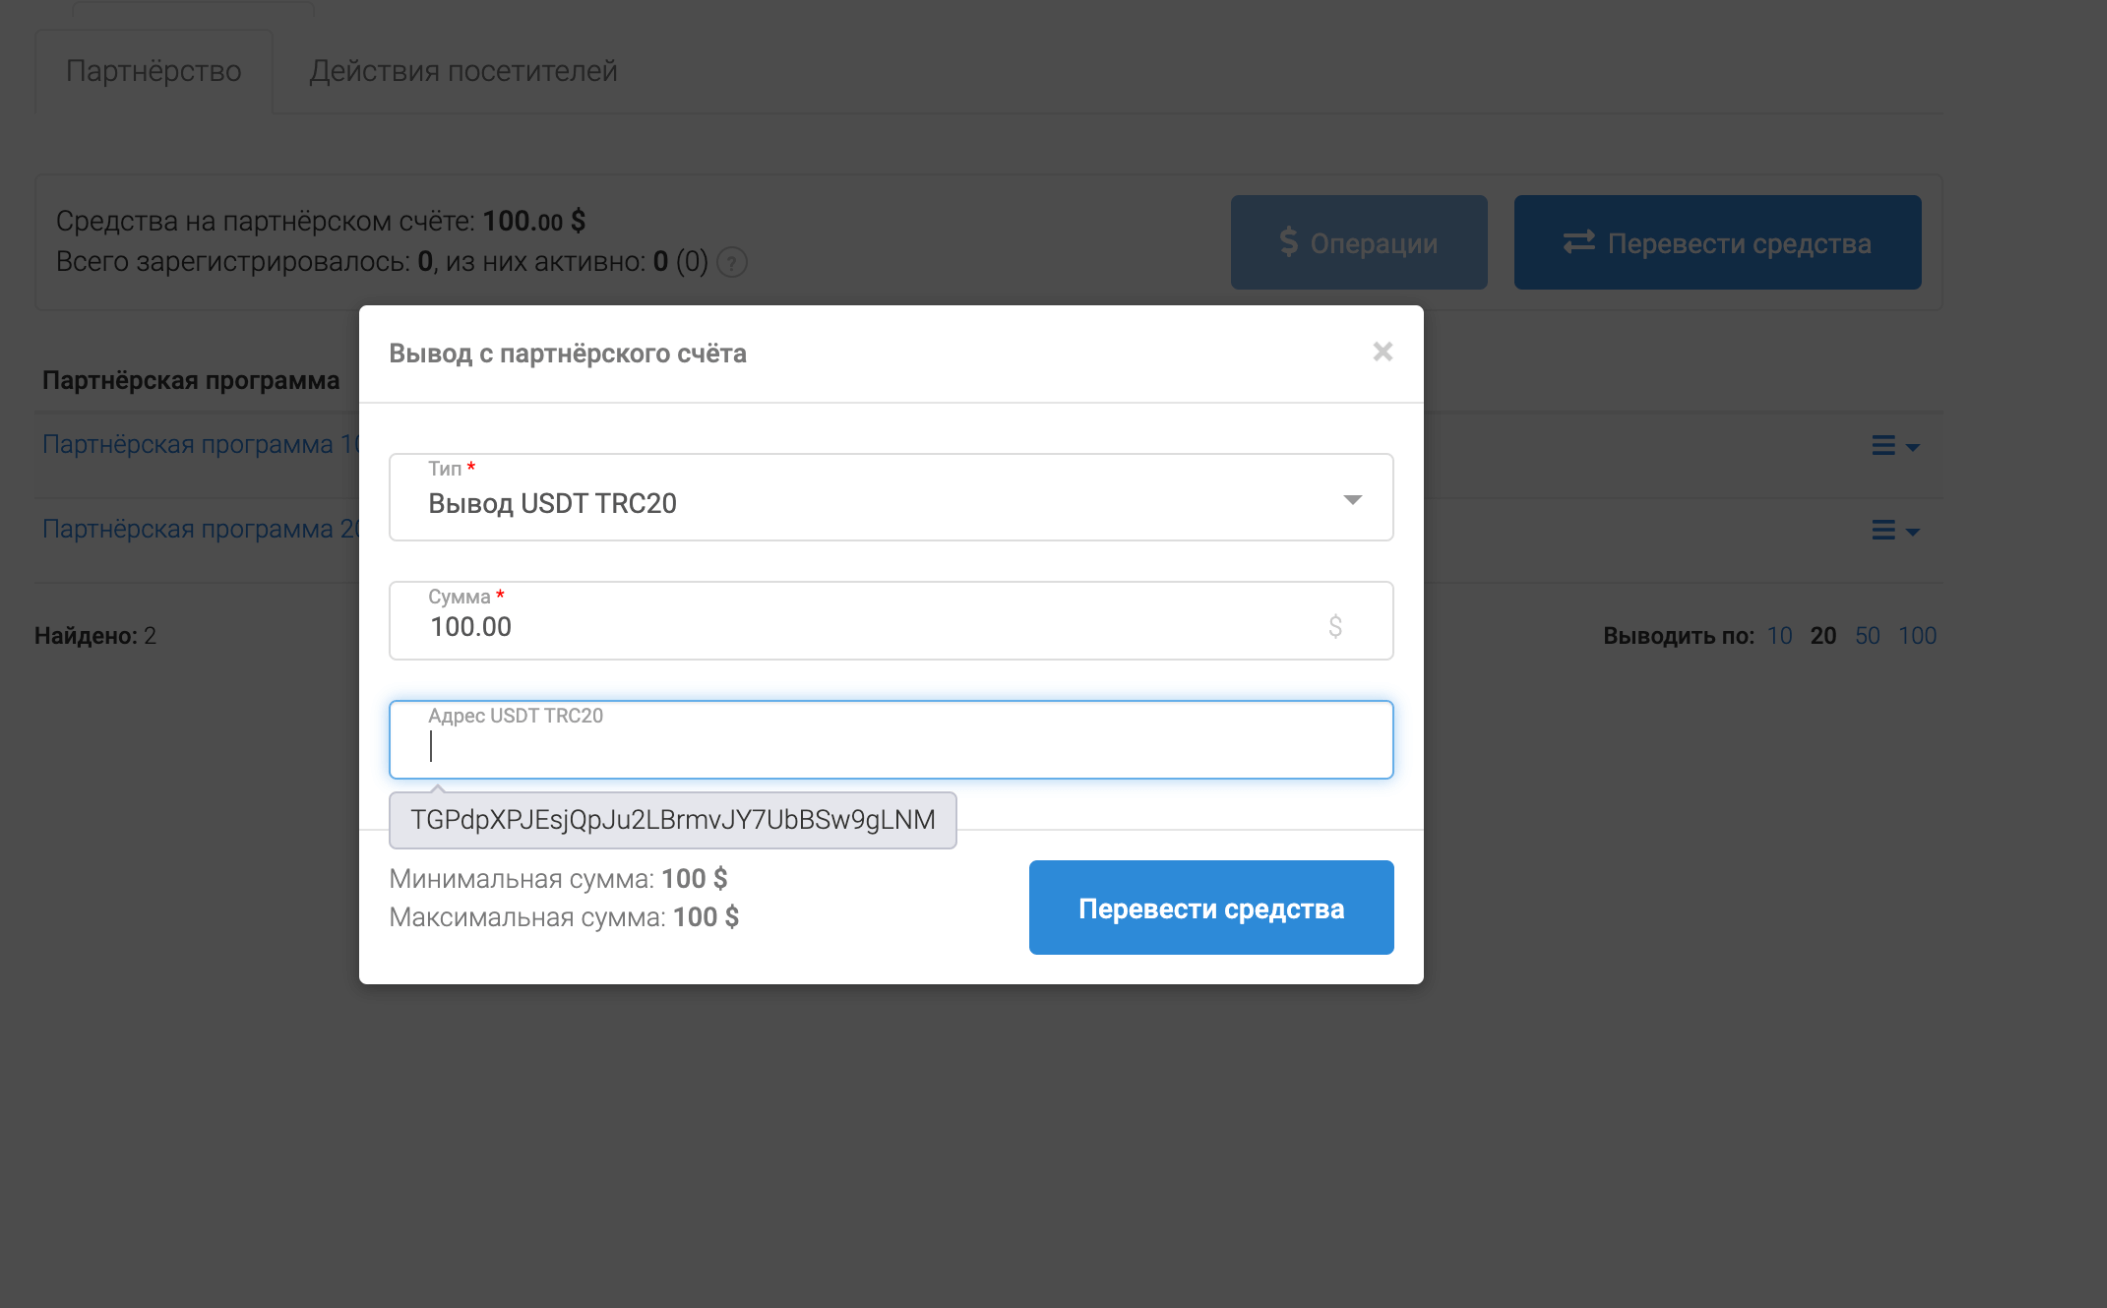Click the dollar sign icon in the Сумма field
Image resolution: width=2107 pixels, height=1308 pixels.
click(x=1335, y=627)
